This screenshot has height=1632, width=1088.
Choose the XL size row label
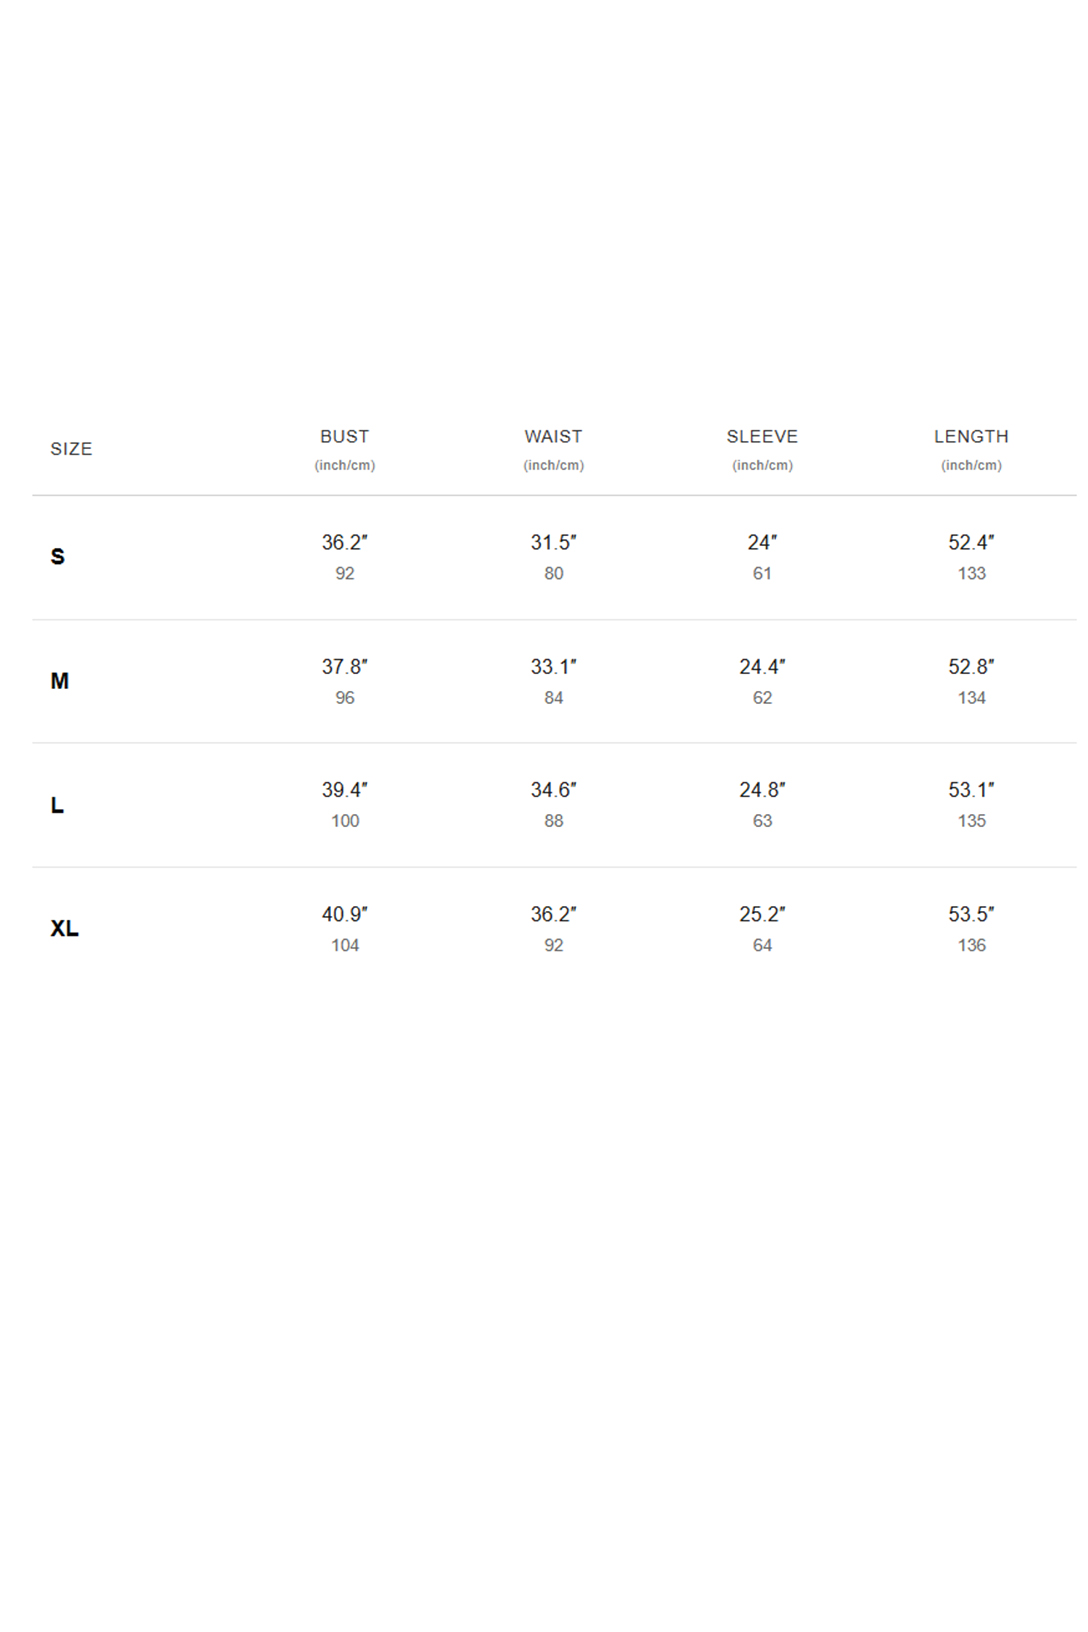[x=64, y=929]
